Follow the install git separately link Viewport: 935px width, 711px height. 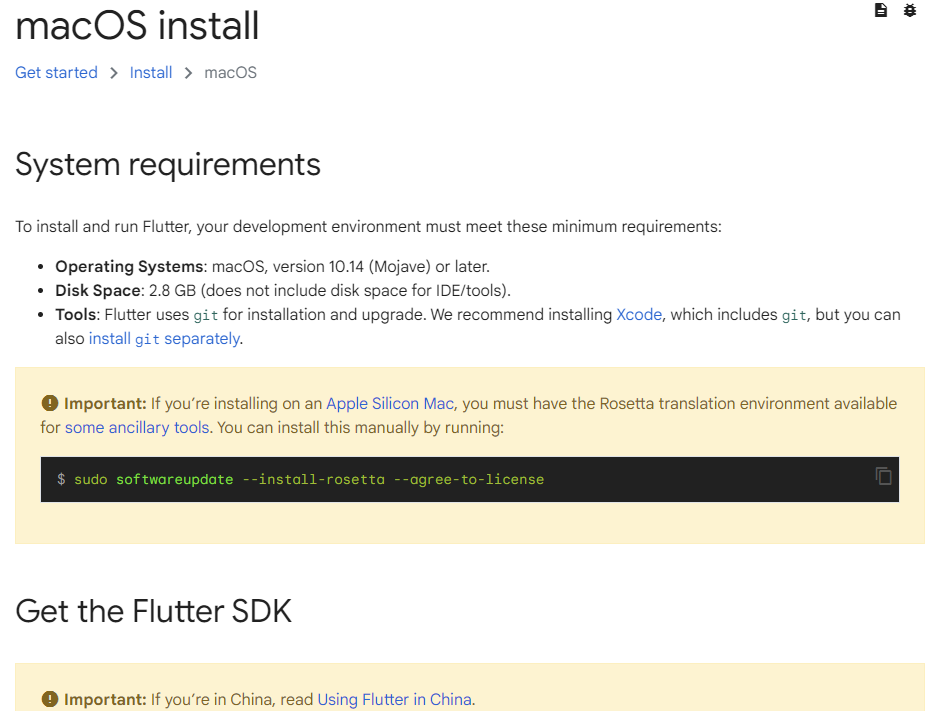pyautogui.click(x=165, y=339)
